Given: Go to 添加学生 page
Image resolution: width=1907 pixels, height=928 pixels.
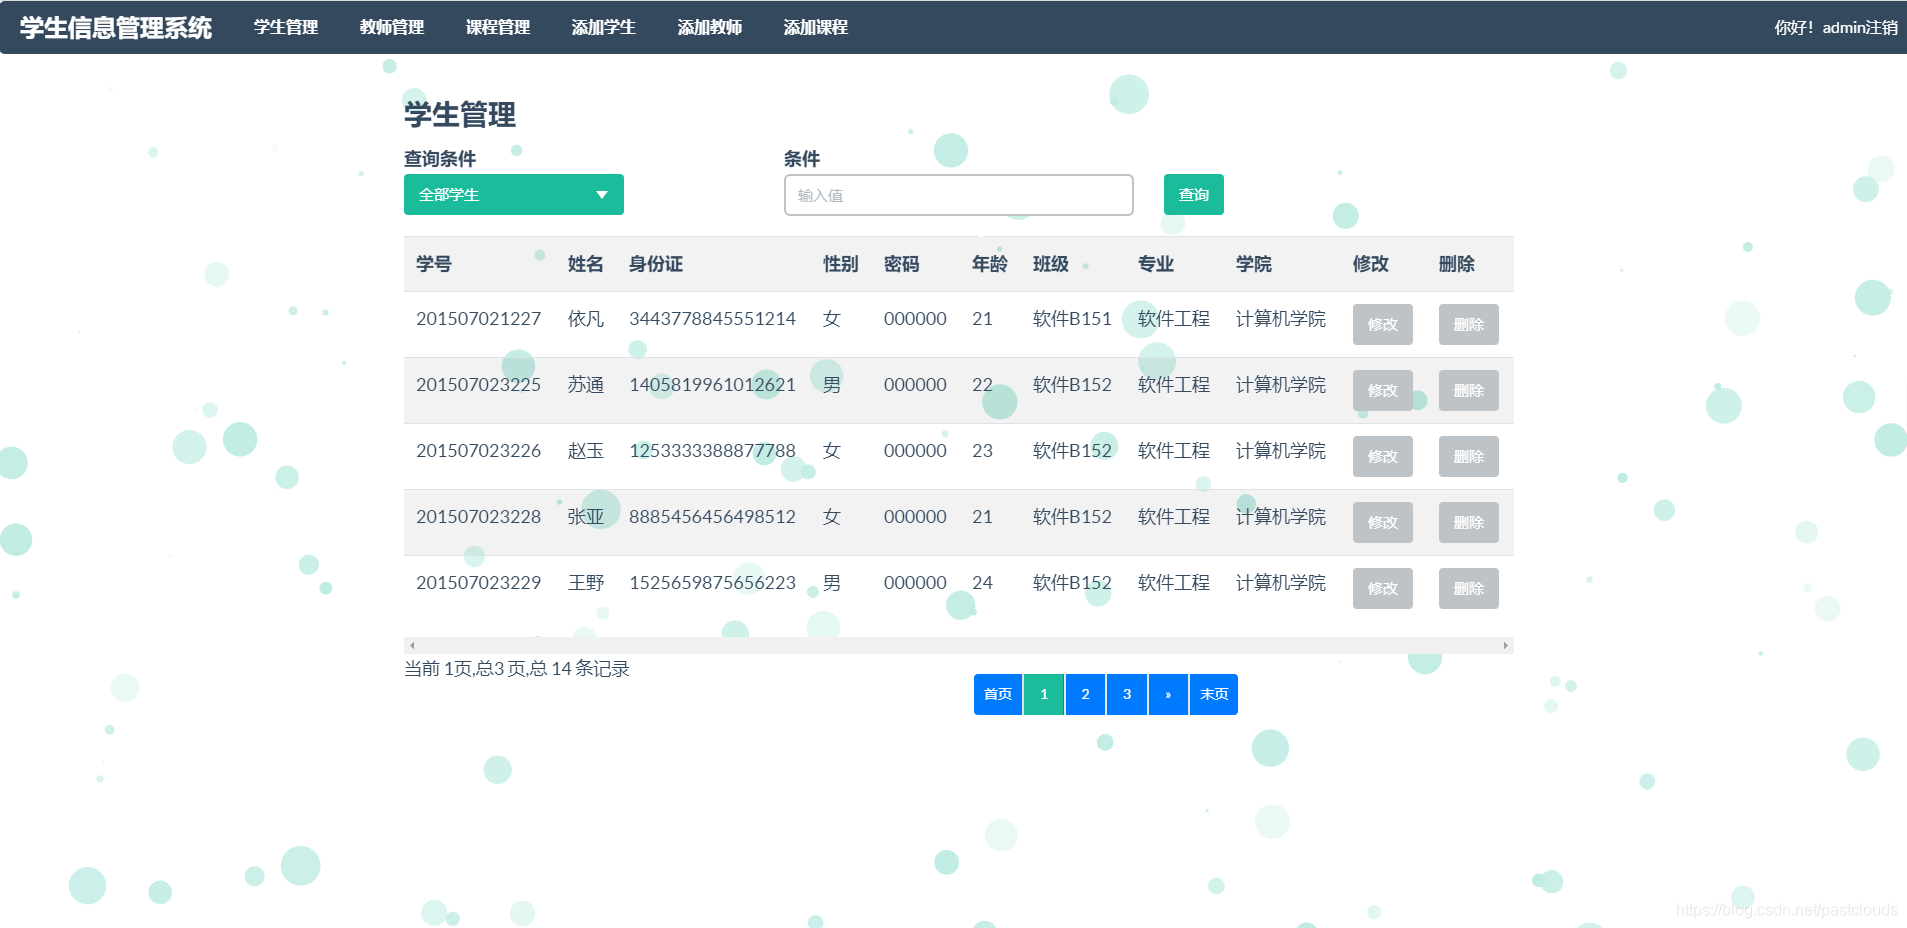Looking at the screenshot, I should pos(604,27).
